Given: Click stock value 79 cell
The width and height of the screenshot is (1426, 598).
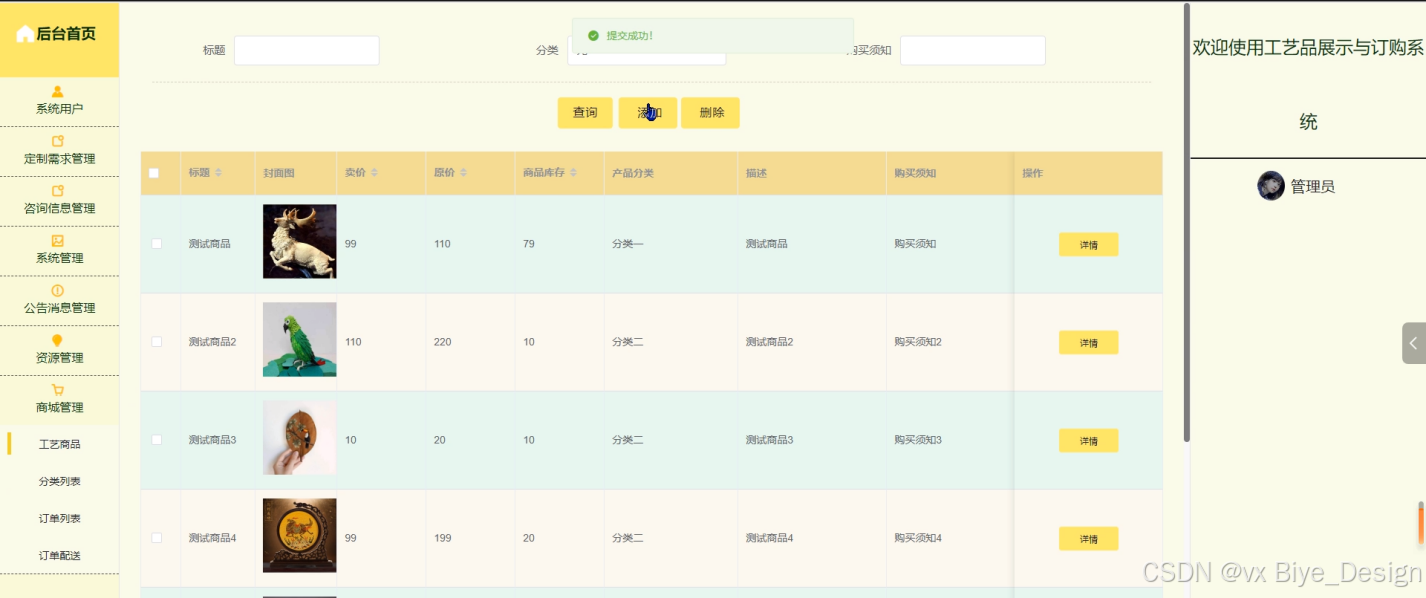Looking at the screenshot, I should (x=529, y=244).
